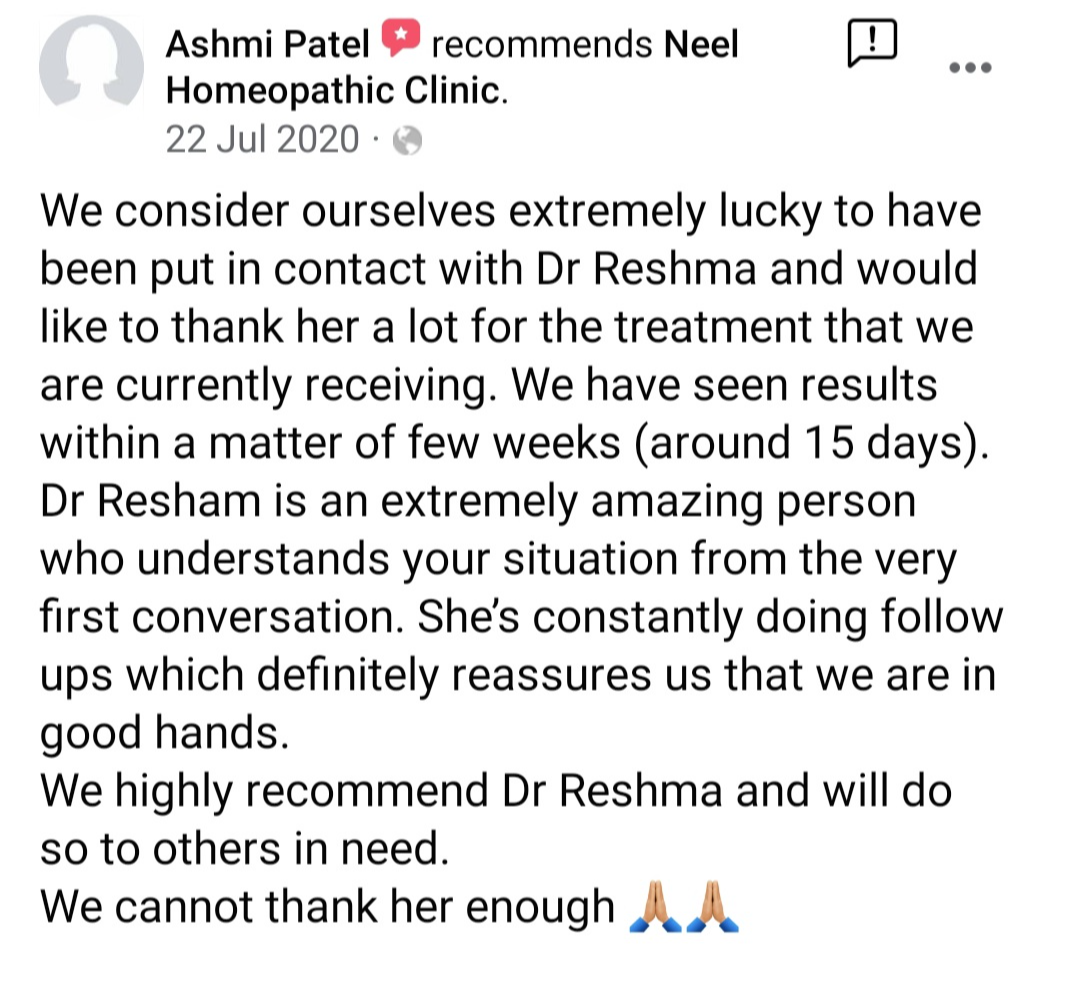Image resolution: width=1080 pixels, height=982 pixels.
Task: Click "Homeopathic Clinic." text on second header line
Action: point(337,91)
